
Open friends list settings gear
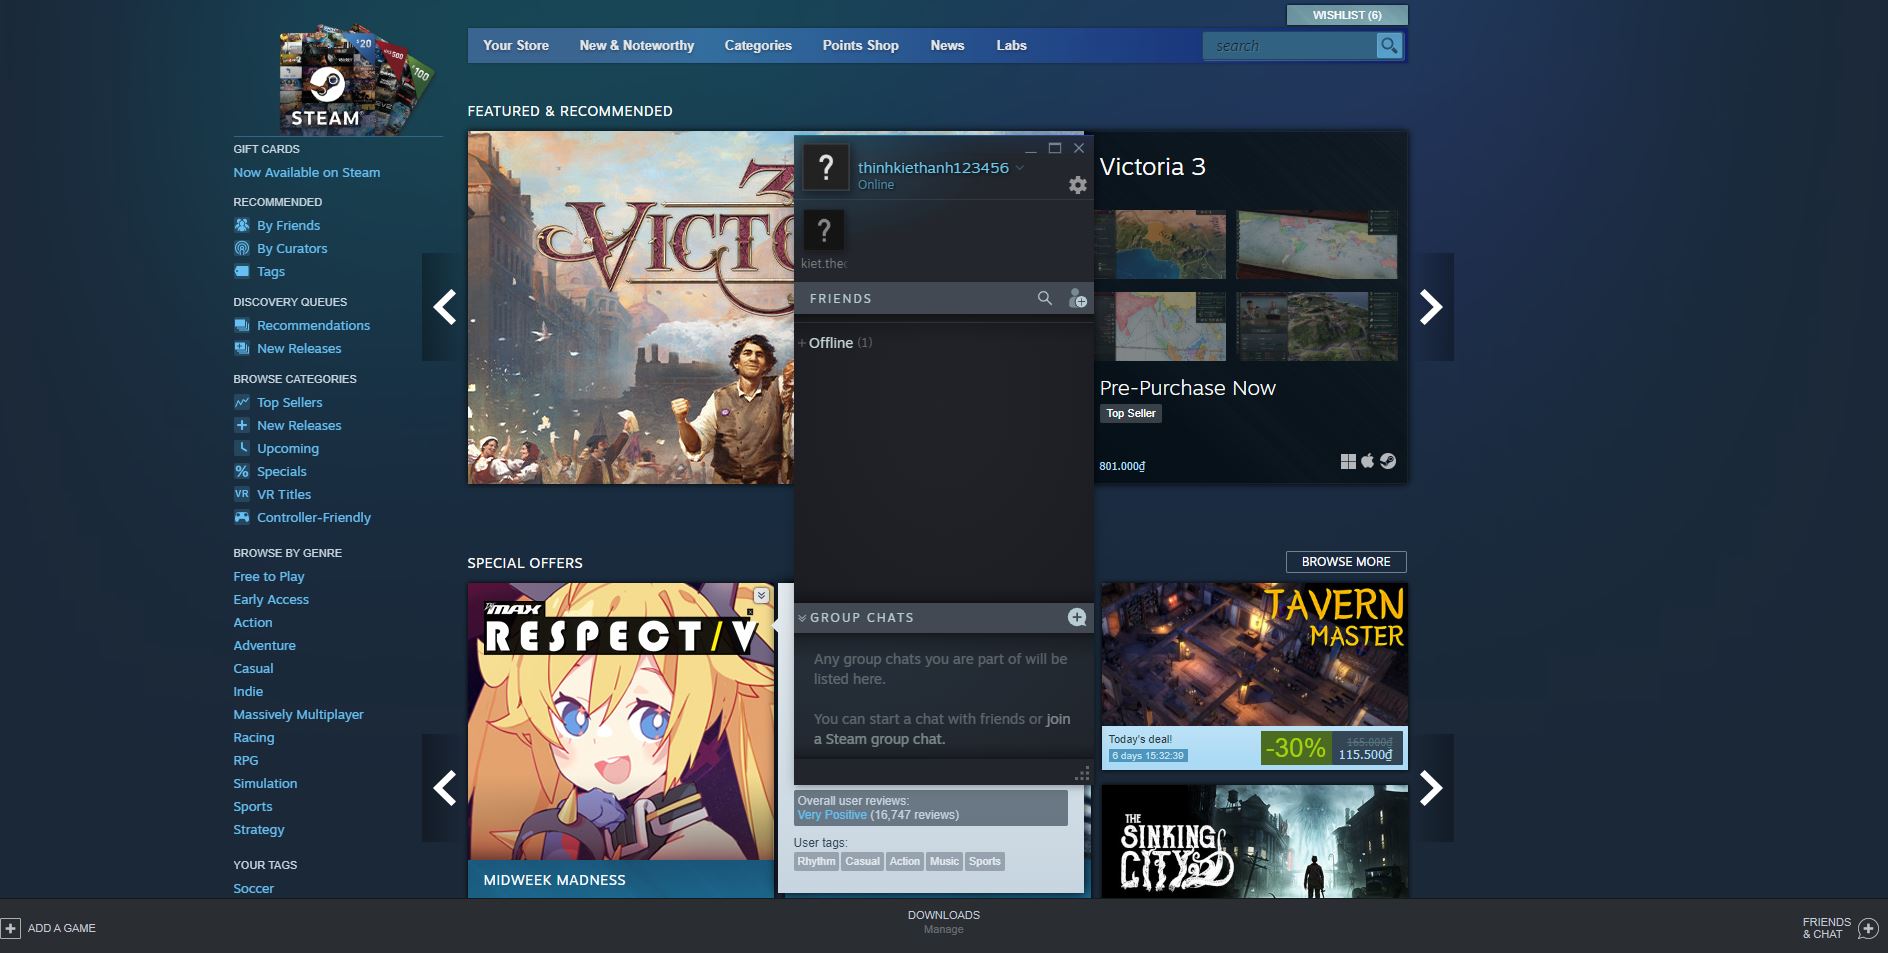[1077, 185]
